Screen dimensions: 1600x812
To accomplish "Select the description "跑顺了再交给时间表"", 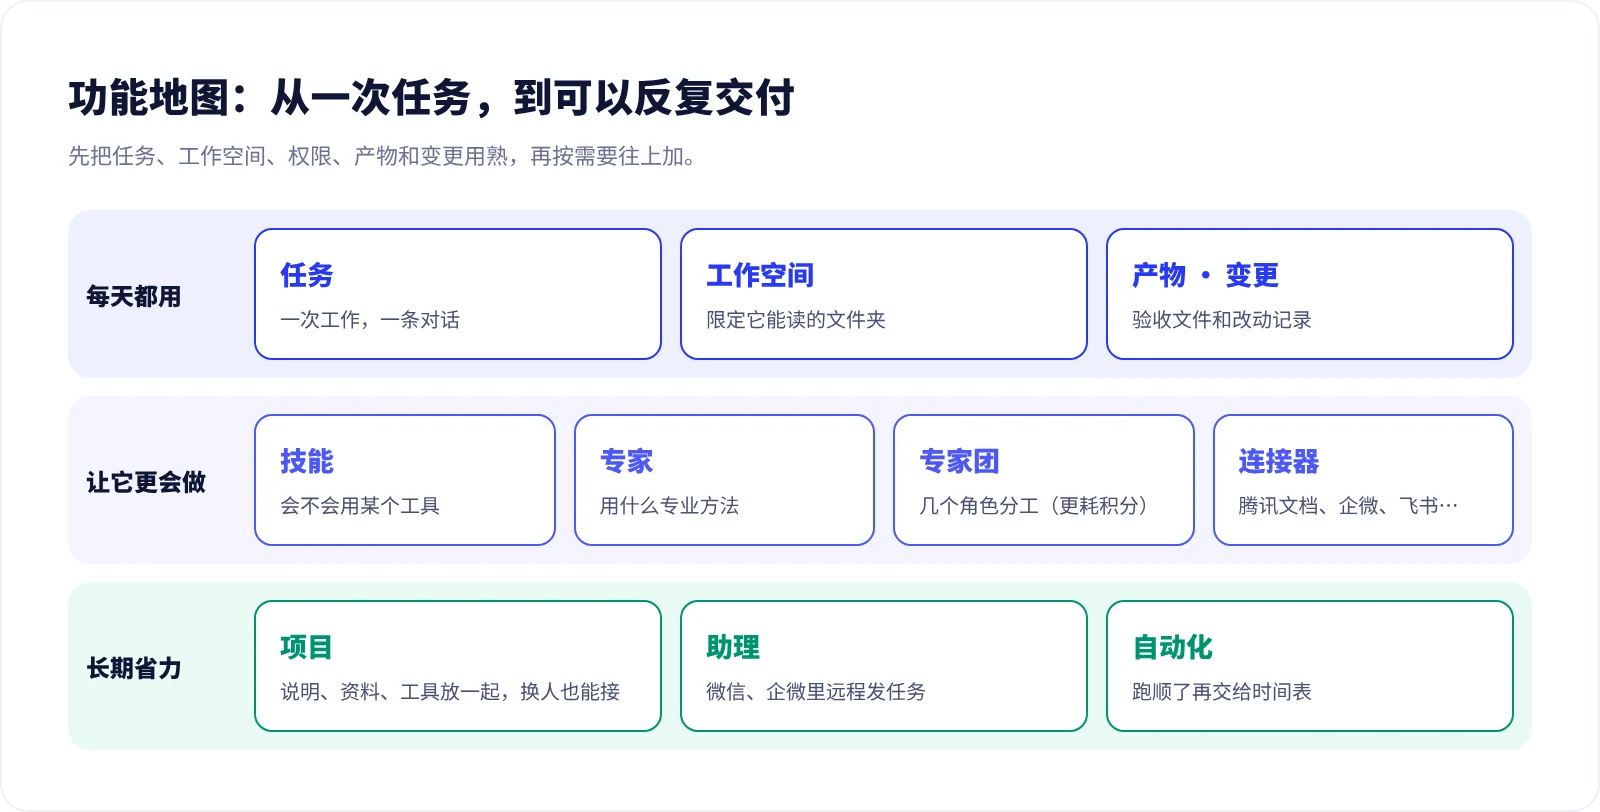I will (1222, 692).
